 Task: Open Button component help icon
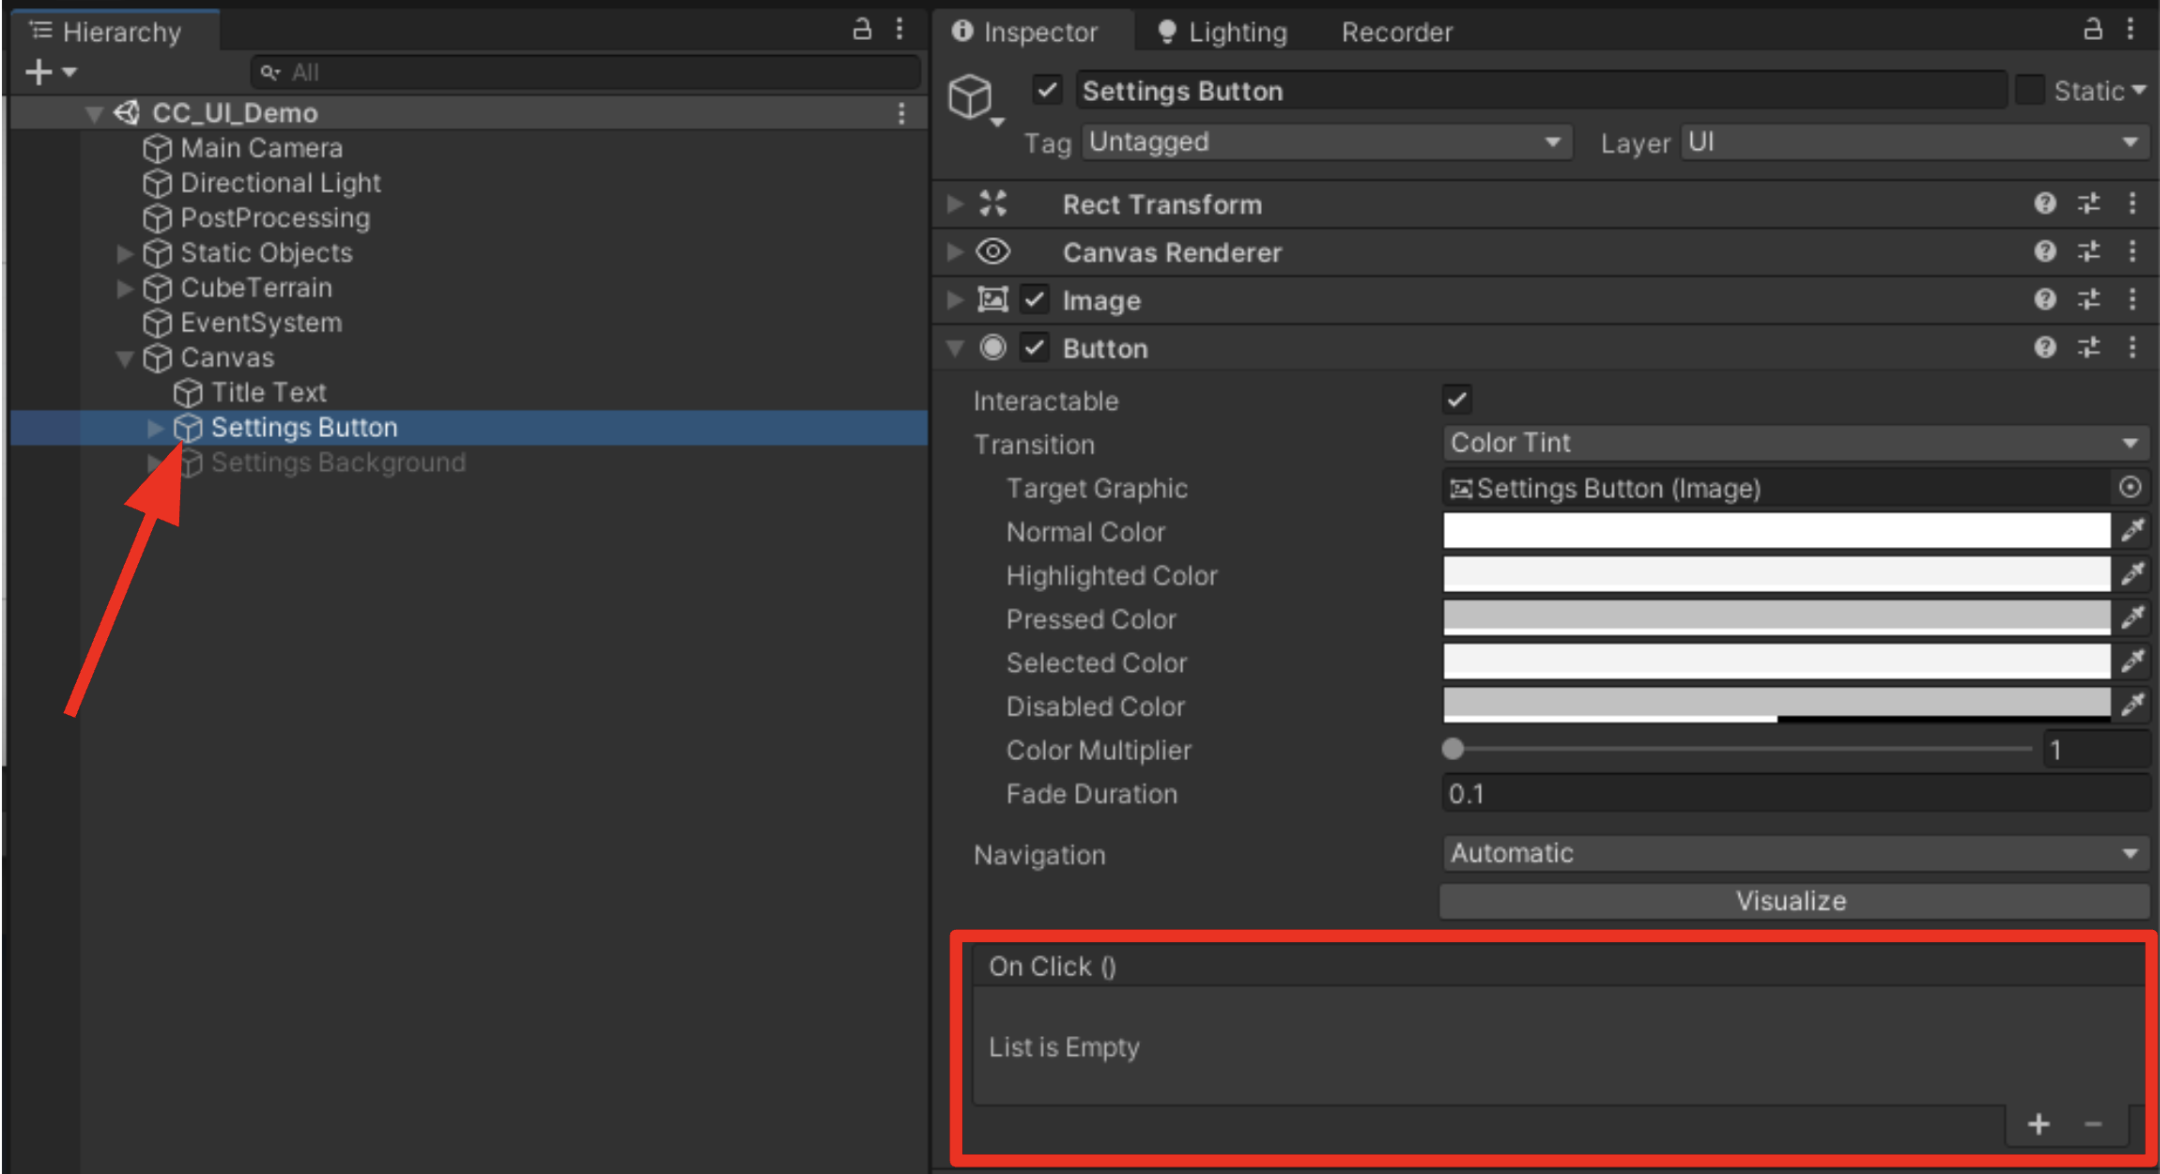pos(2044,348)
